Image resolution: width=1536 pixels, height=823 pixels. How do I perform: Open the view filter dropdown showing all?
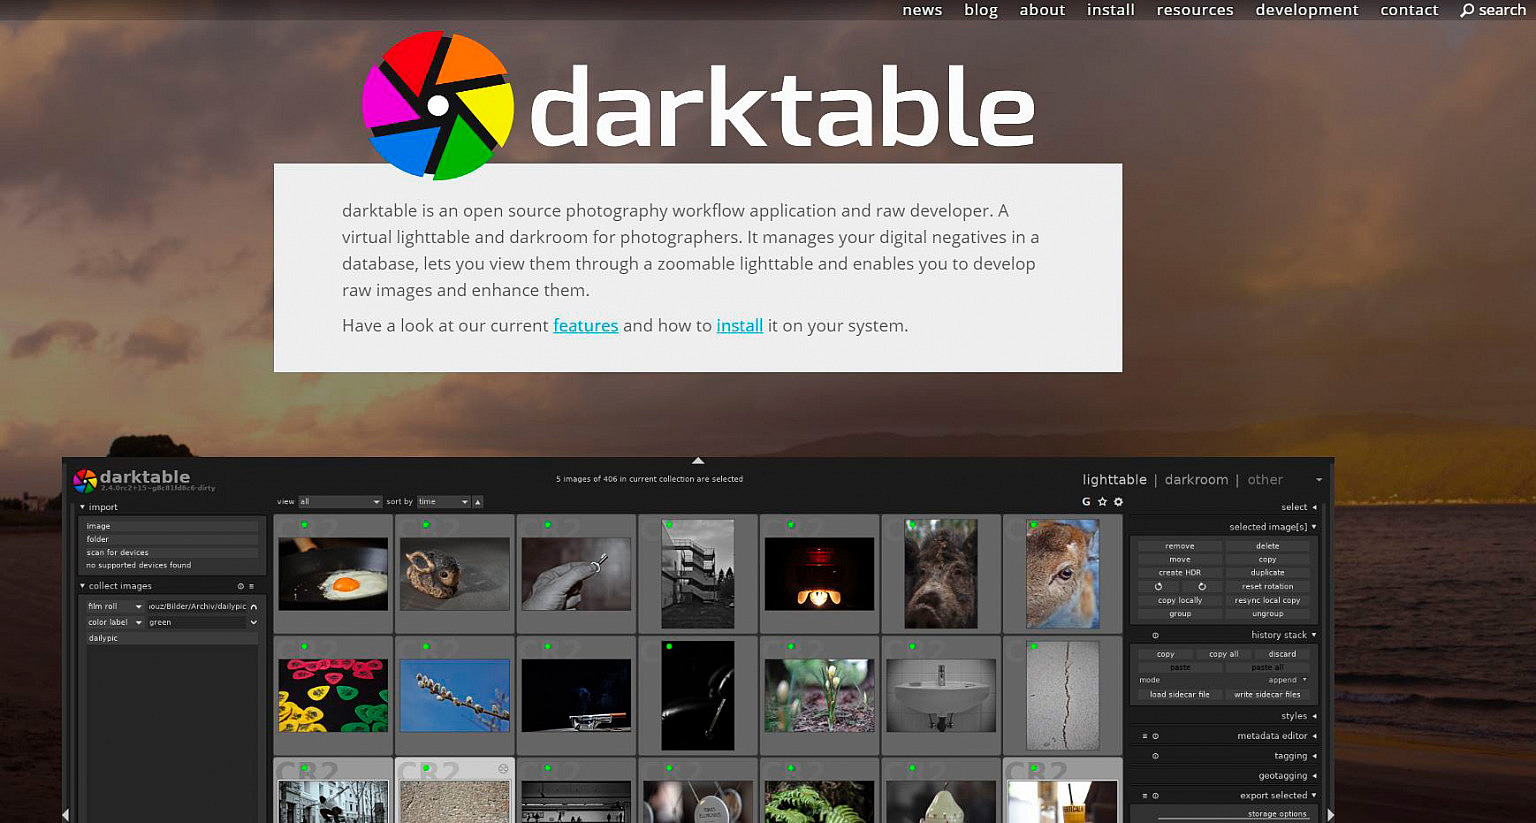click(x=340, y=501)
